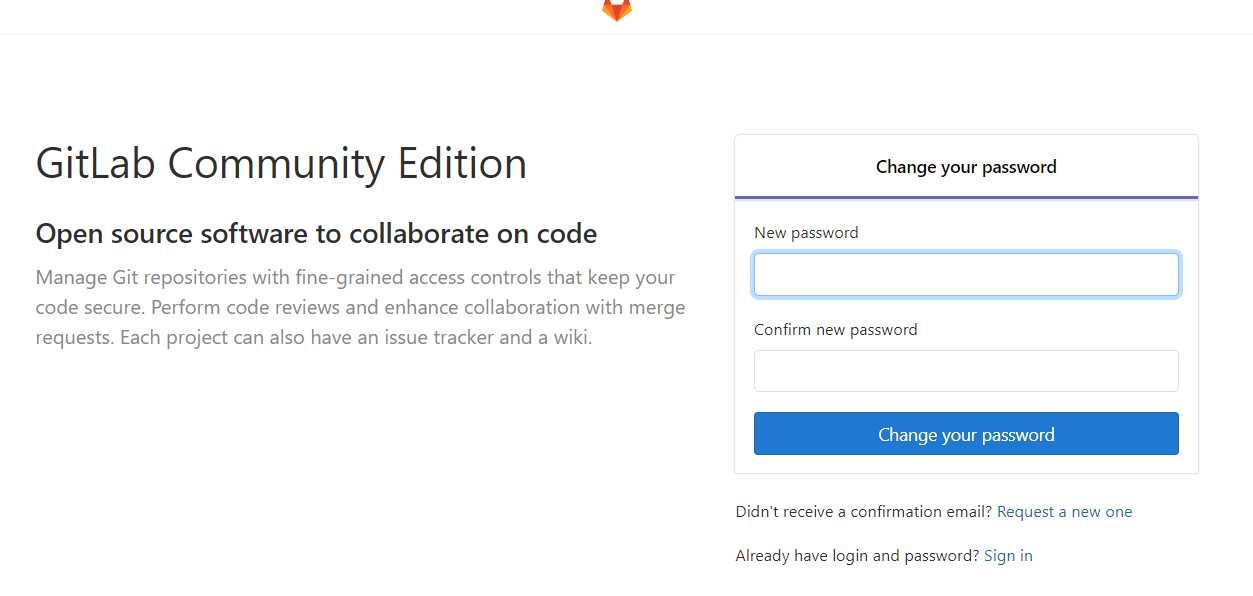
Task: Focus the New password field
Action: 966,275
